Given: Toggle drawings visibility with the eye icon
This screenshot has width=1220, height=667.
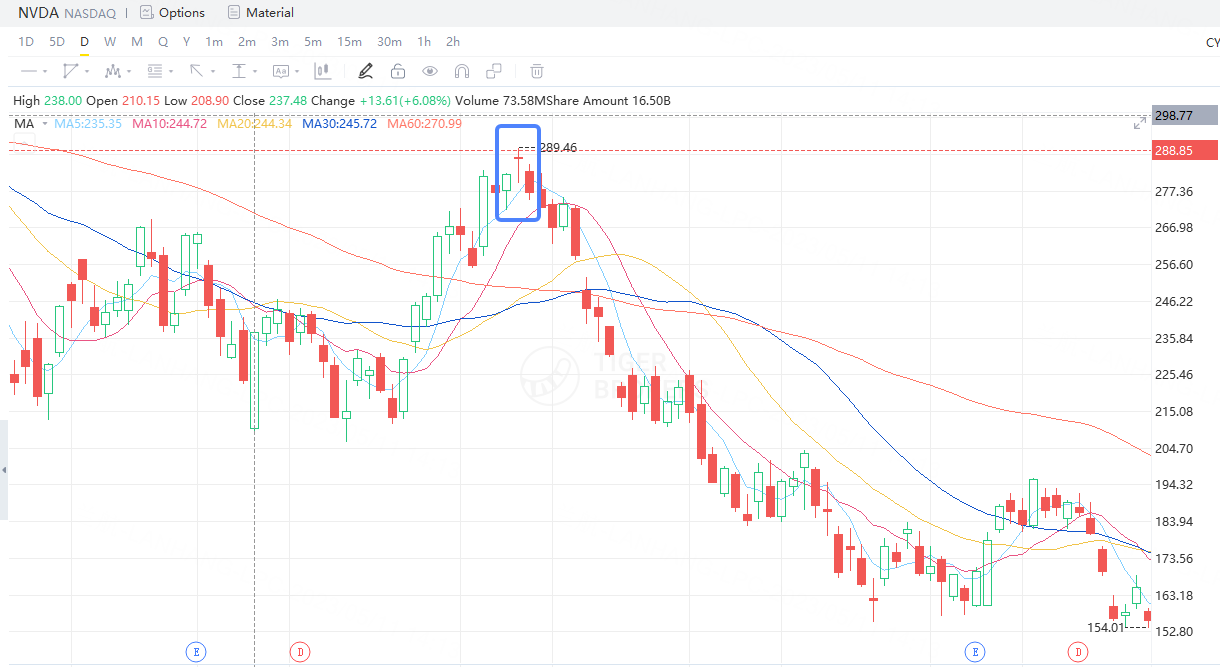Looking at the screenshot, I should (430, 71).
